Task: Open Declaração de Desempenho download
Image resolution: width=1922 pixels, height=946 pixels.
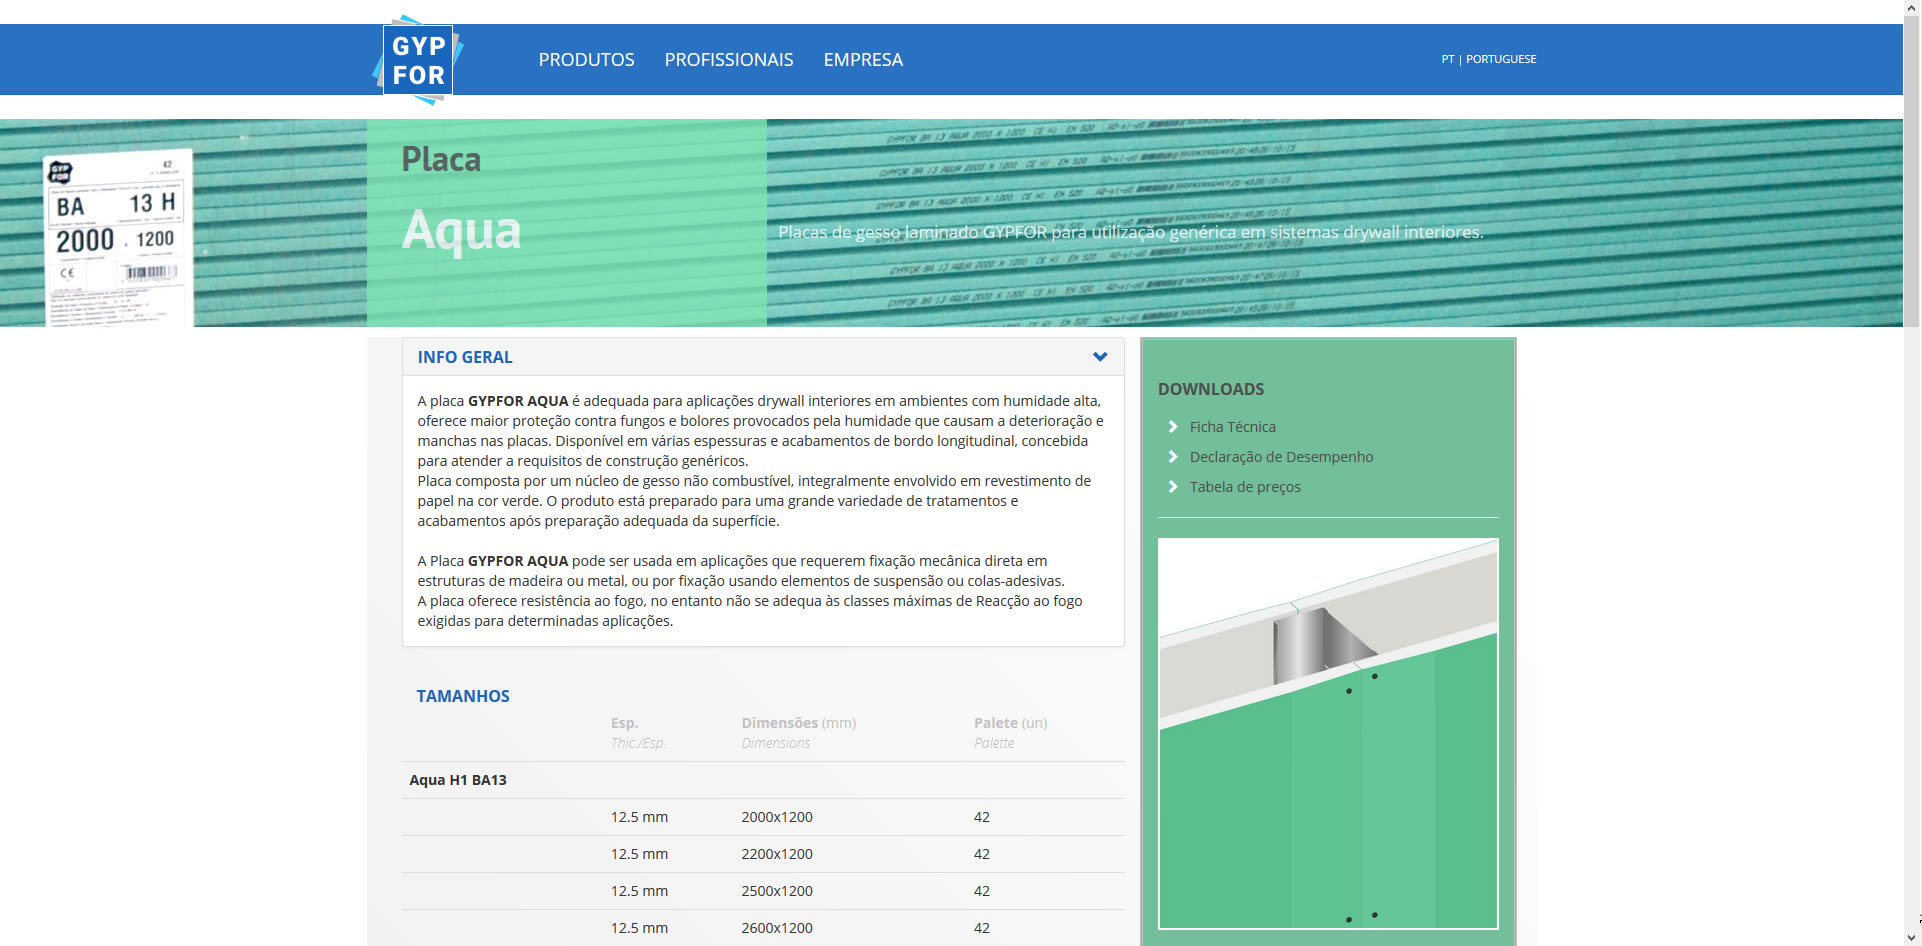Action: [x=1281, y=457]
